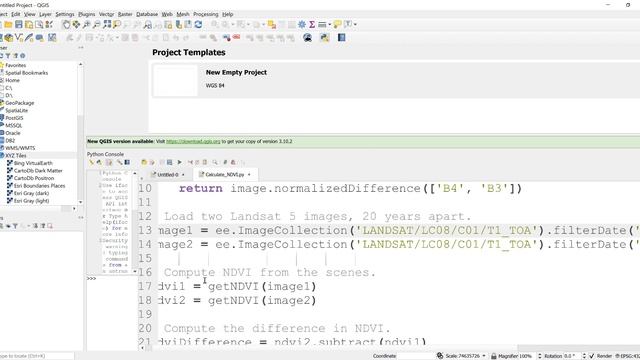
Task: Click the Refresh map icon
Action: (198, 24)
